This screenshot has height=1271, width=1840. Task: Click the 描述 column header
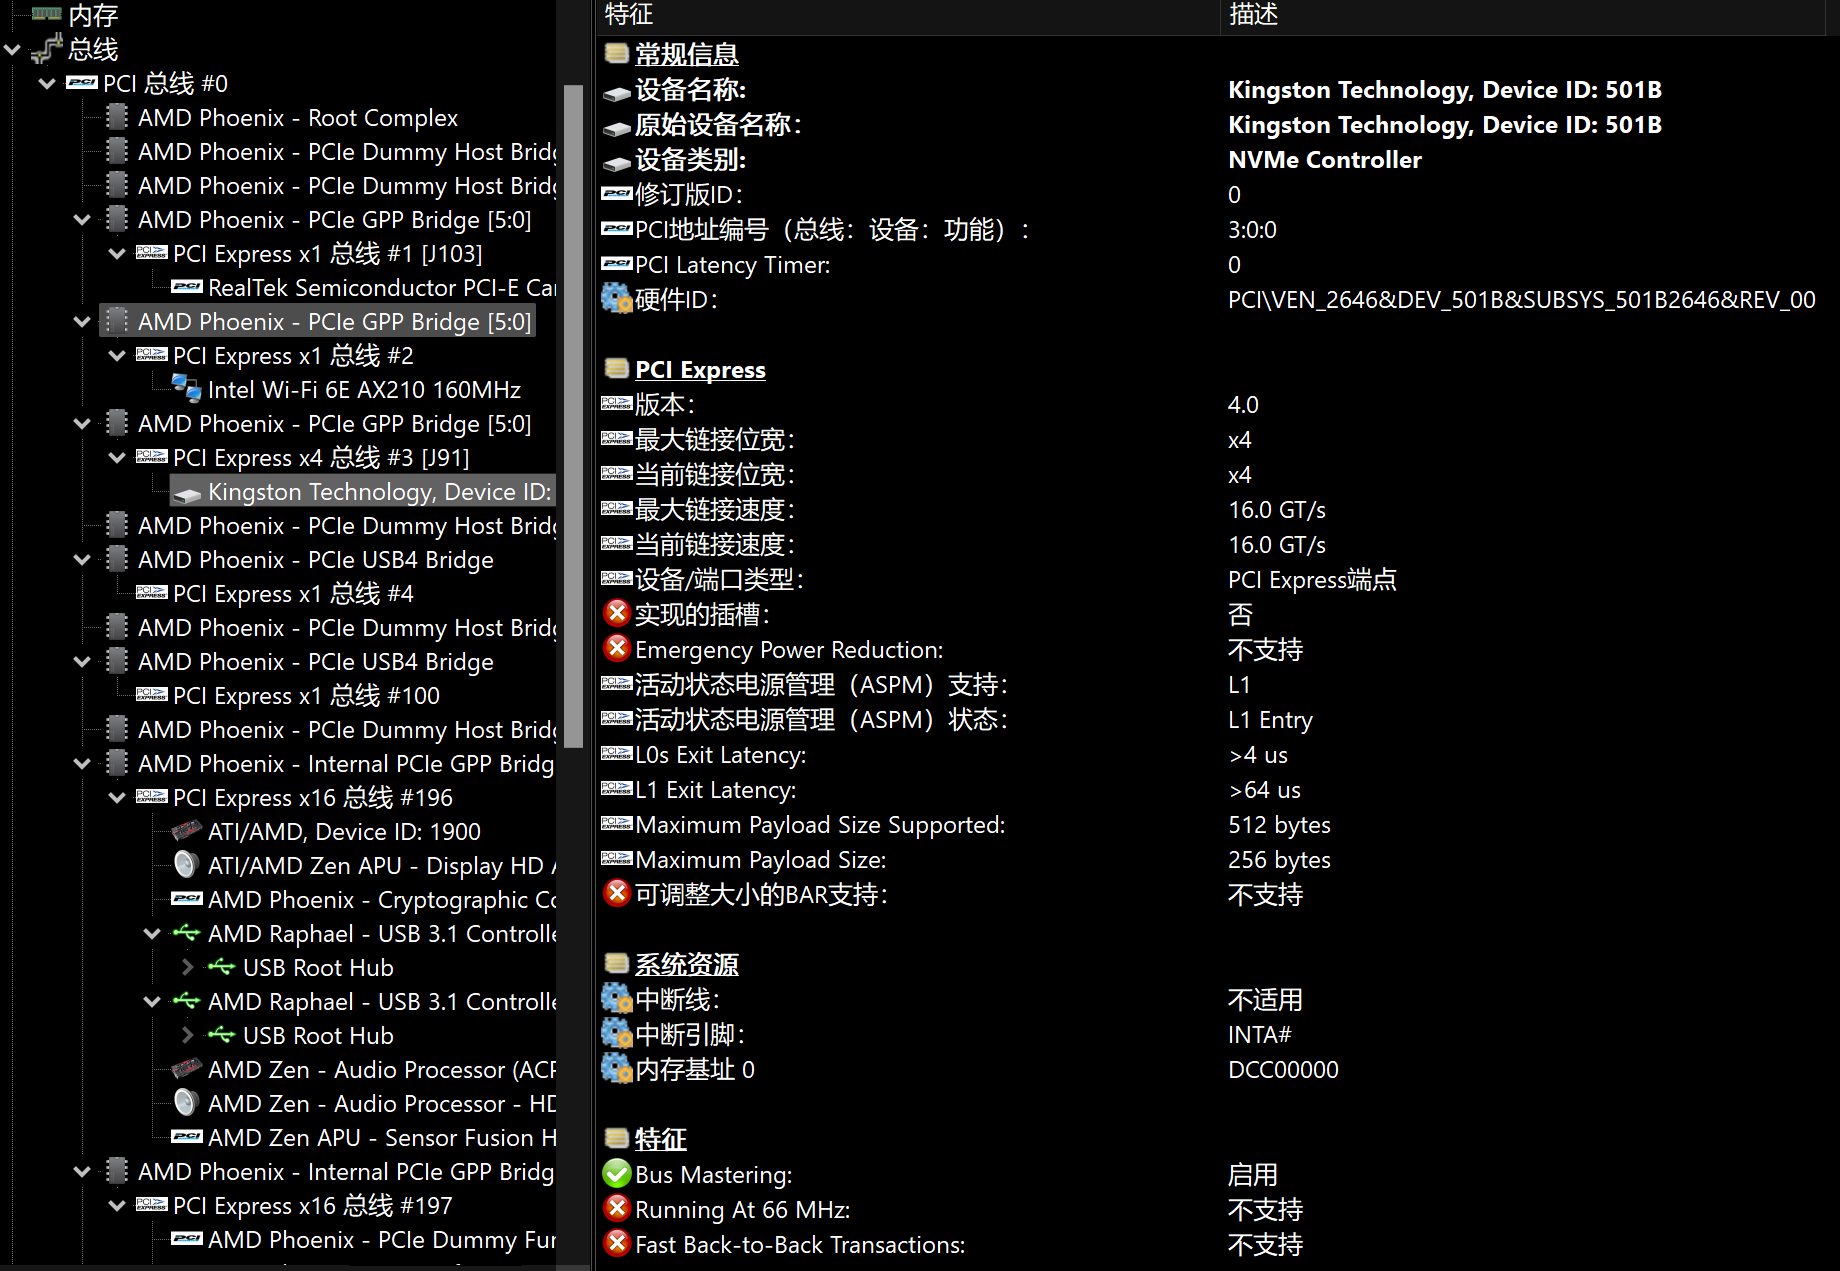1253,14
